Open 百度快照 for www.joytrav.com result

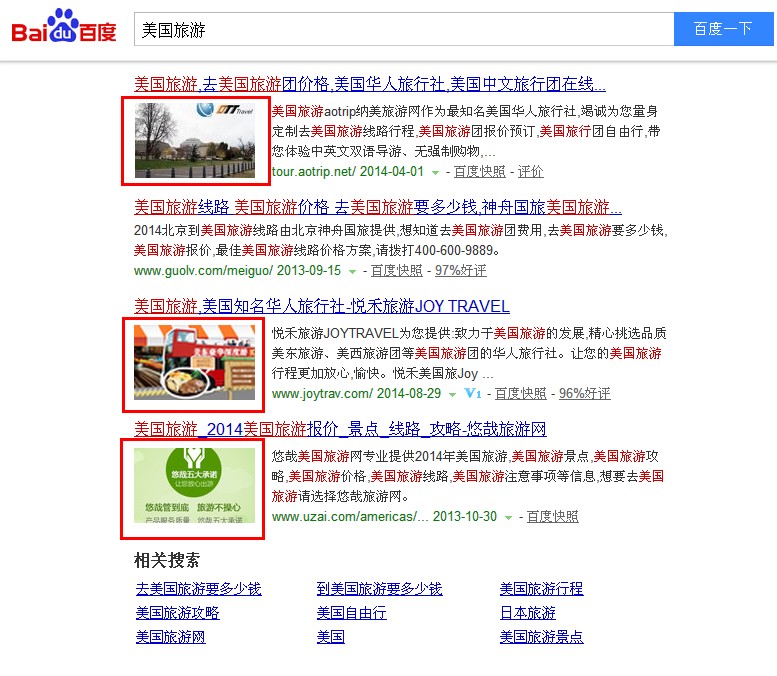pyautogui.click(x=520, y=394)
